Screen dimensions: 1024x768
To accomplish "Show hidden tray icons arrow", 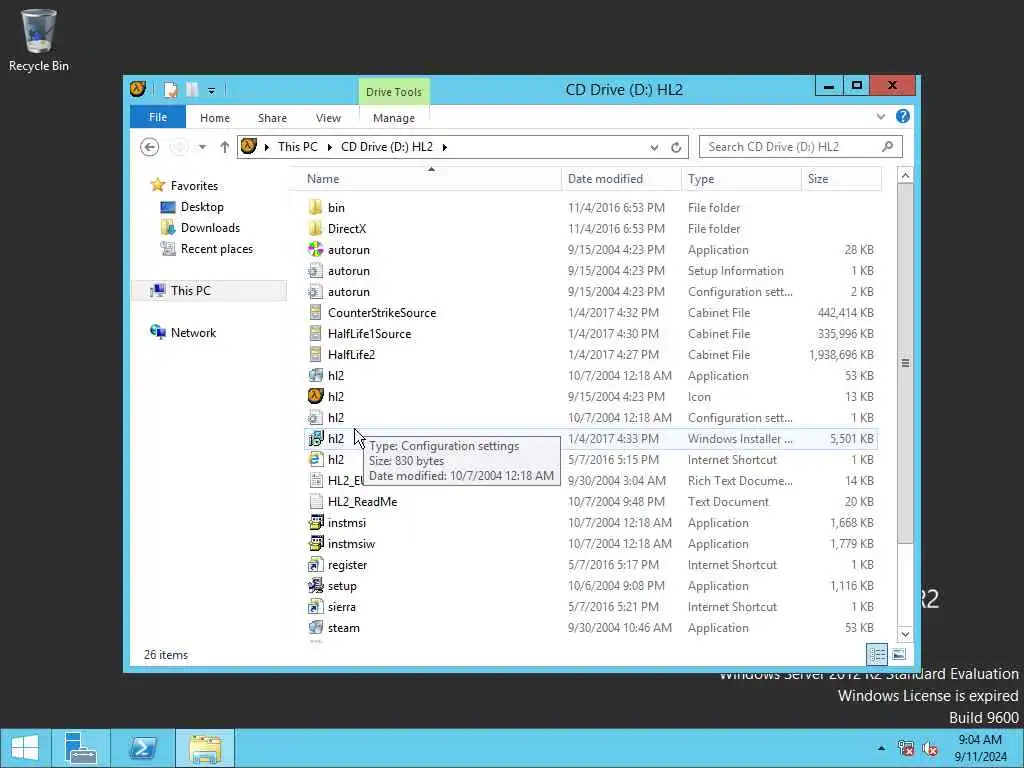I will pos(881,748).
